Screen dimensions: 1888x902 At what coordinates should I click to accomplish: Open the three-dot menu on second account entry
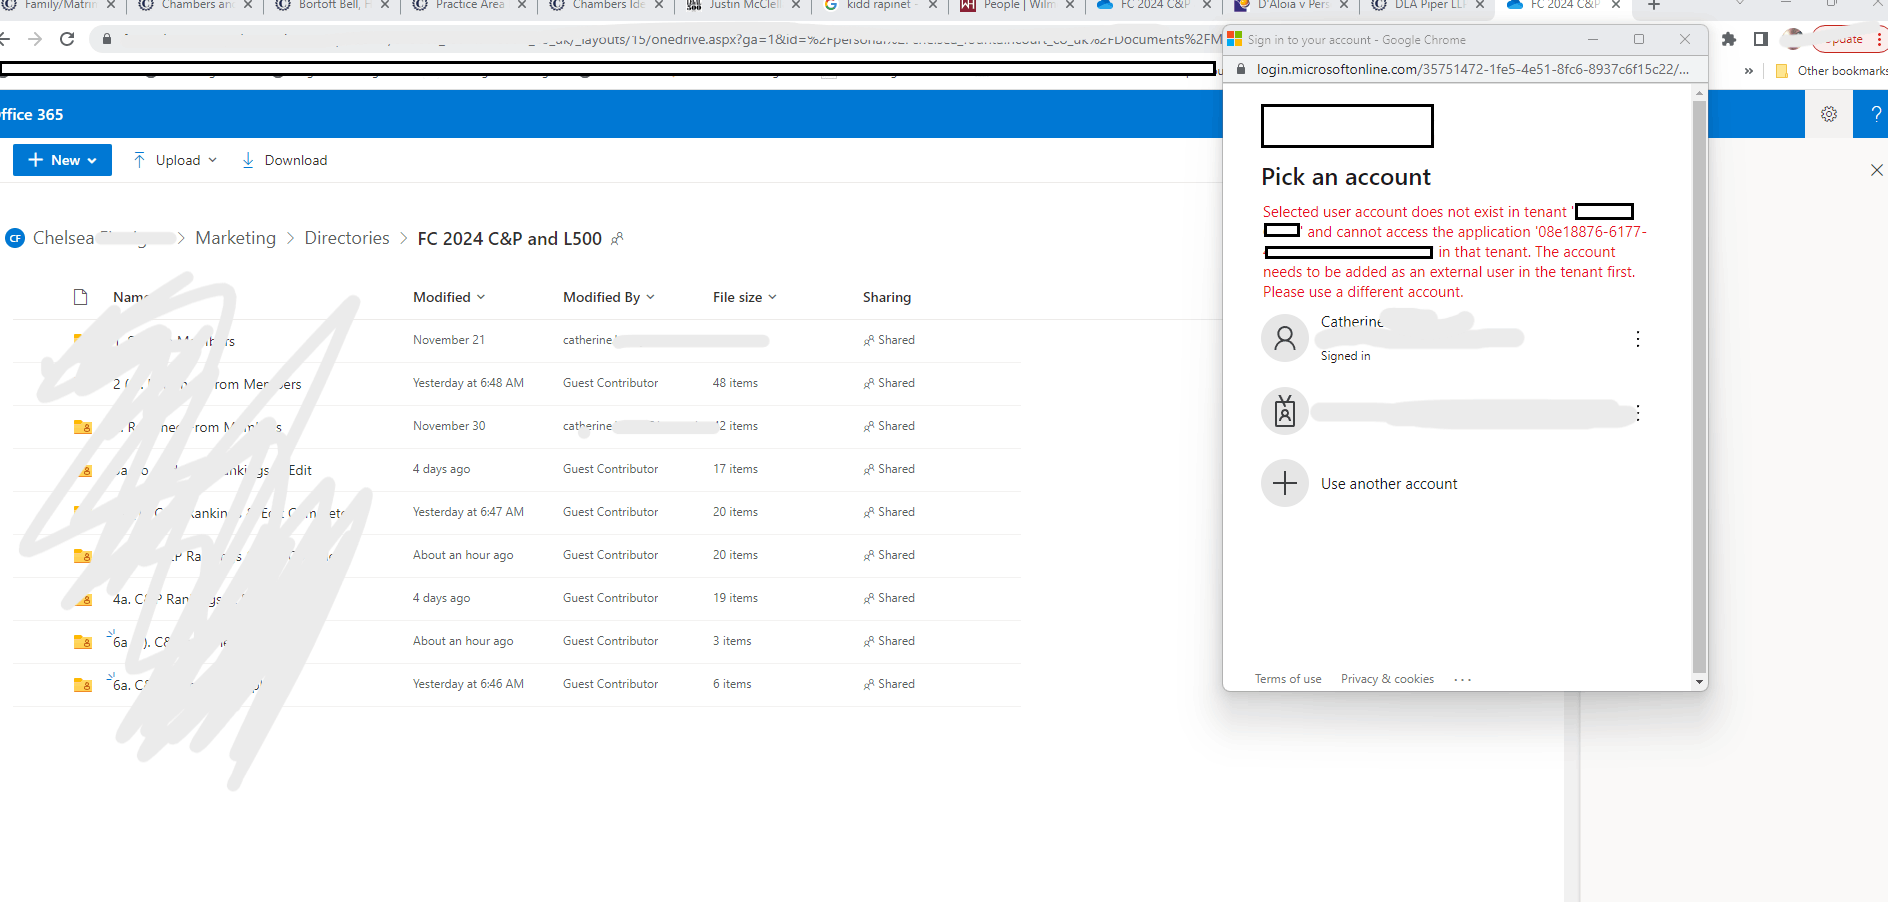[1638, 413]
